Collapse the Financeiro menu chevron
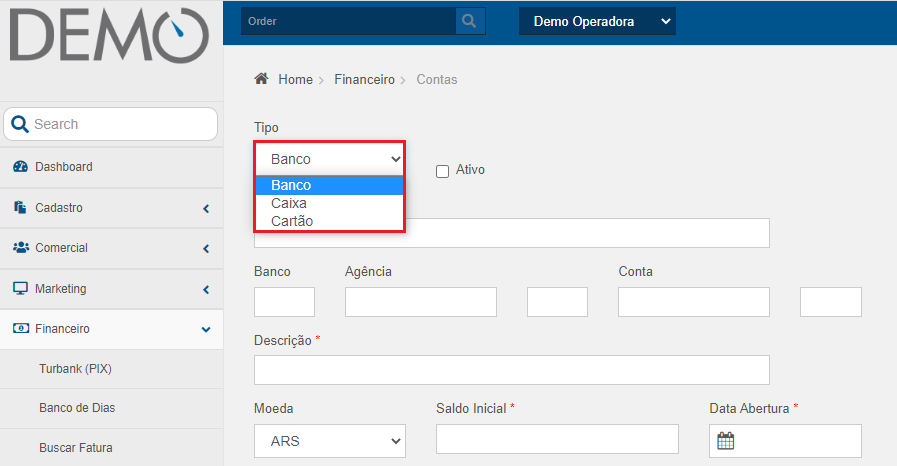The height and width of the screenshot is (466, 897). (206, 329)
